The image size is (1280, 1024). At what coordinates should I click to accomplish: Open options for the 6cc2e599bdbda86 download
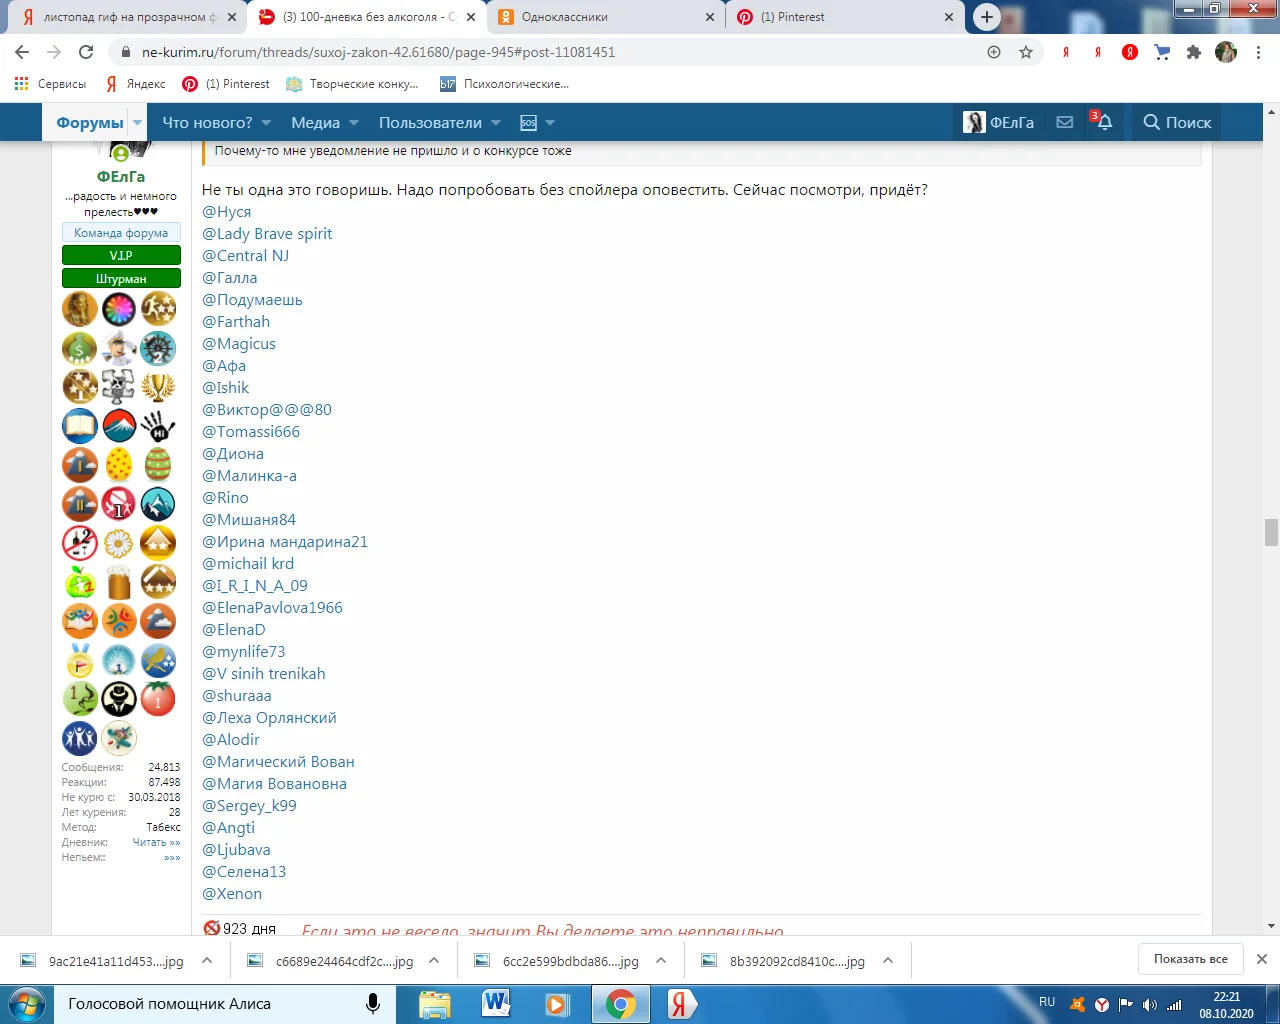pos(661,960)
